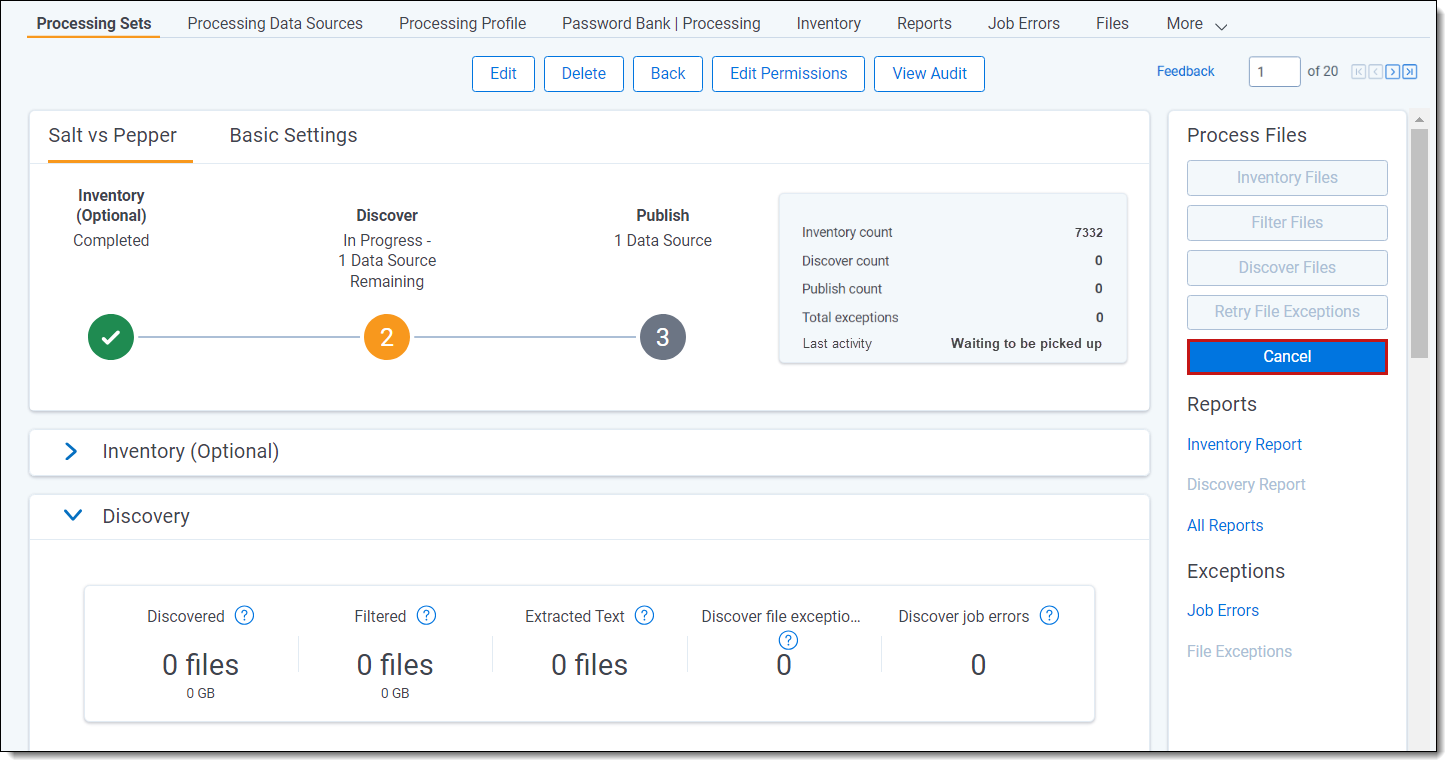Go to next record navigation arrow
Screen dimensions: 1445x760
pyautogui.click(x=1392, y=71)
